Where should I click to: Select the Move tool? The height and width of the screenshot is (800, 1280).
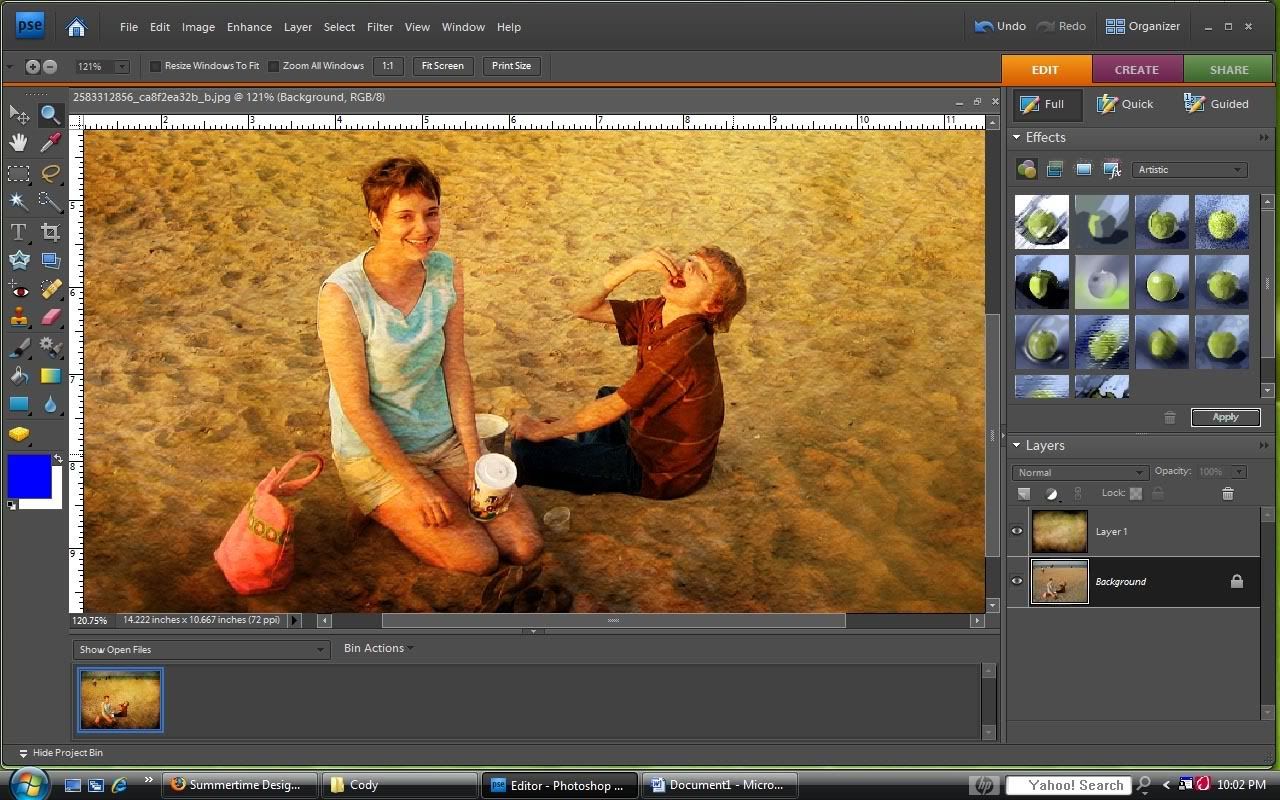tap(18, 115)
